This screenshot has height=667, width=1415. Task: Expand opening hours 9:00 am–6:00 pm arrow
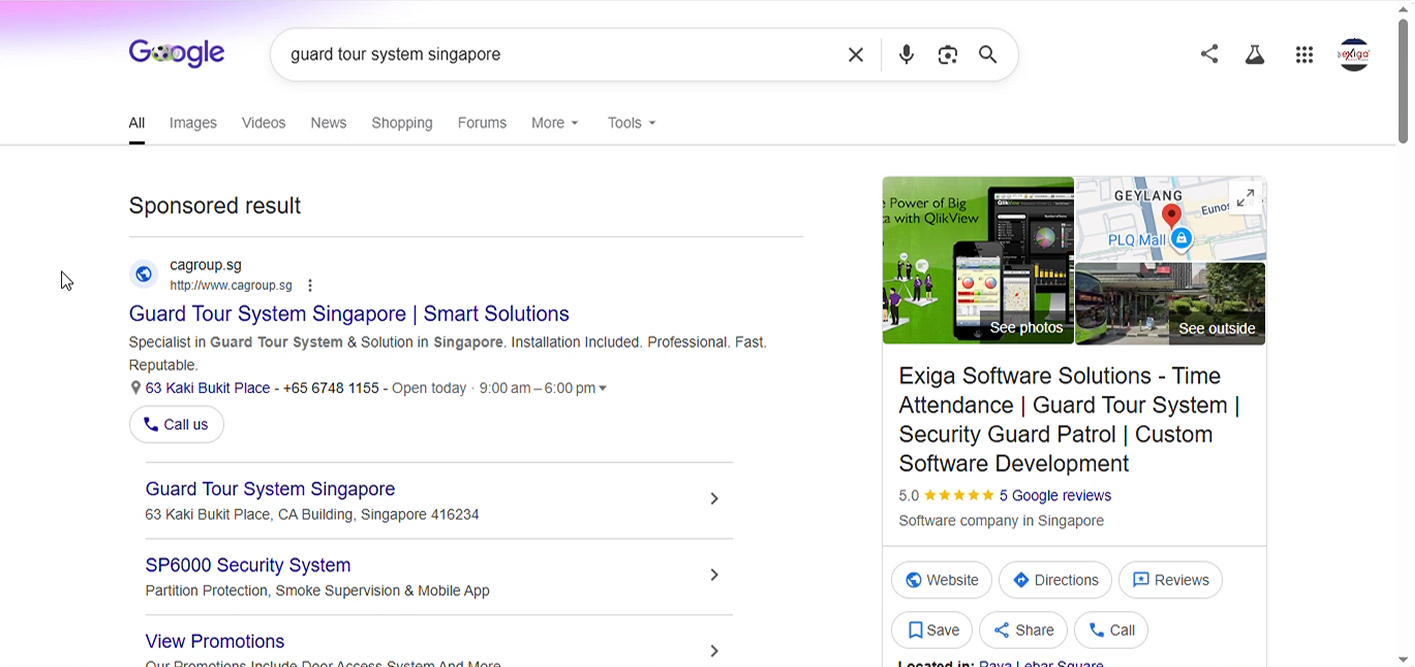coord(602,388)
